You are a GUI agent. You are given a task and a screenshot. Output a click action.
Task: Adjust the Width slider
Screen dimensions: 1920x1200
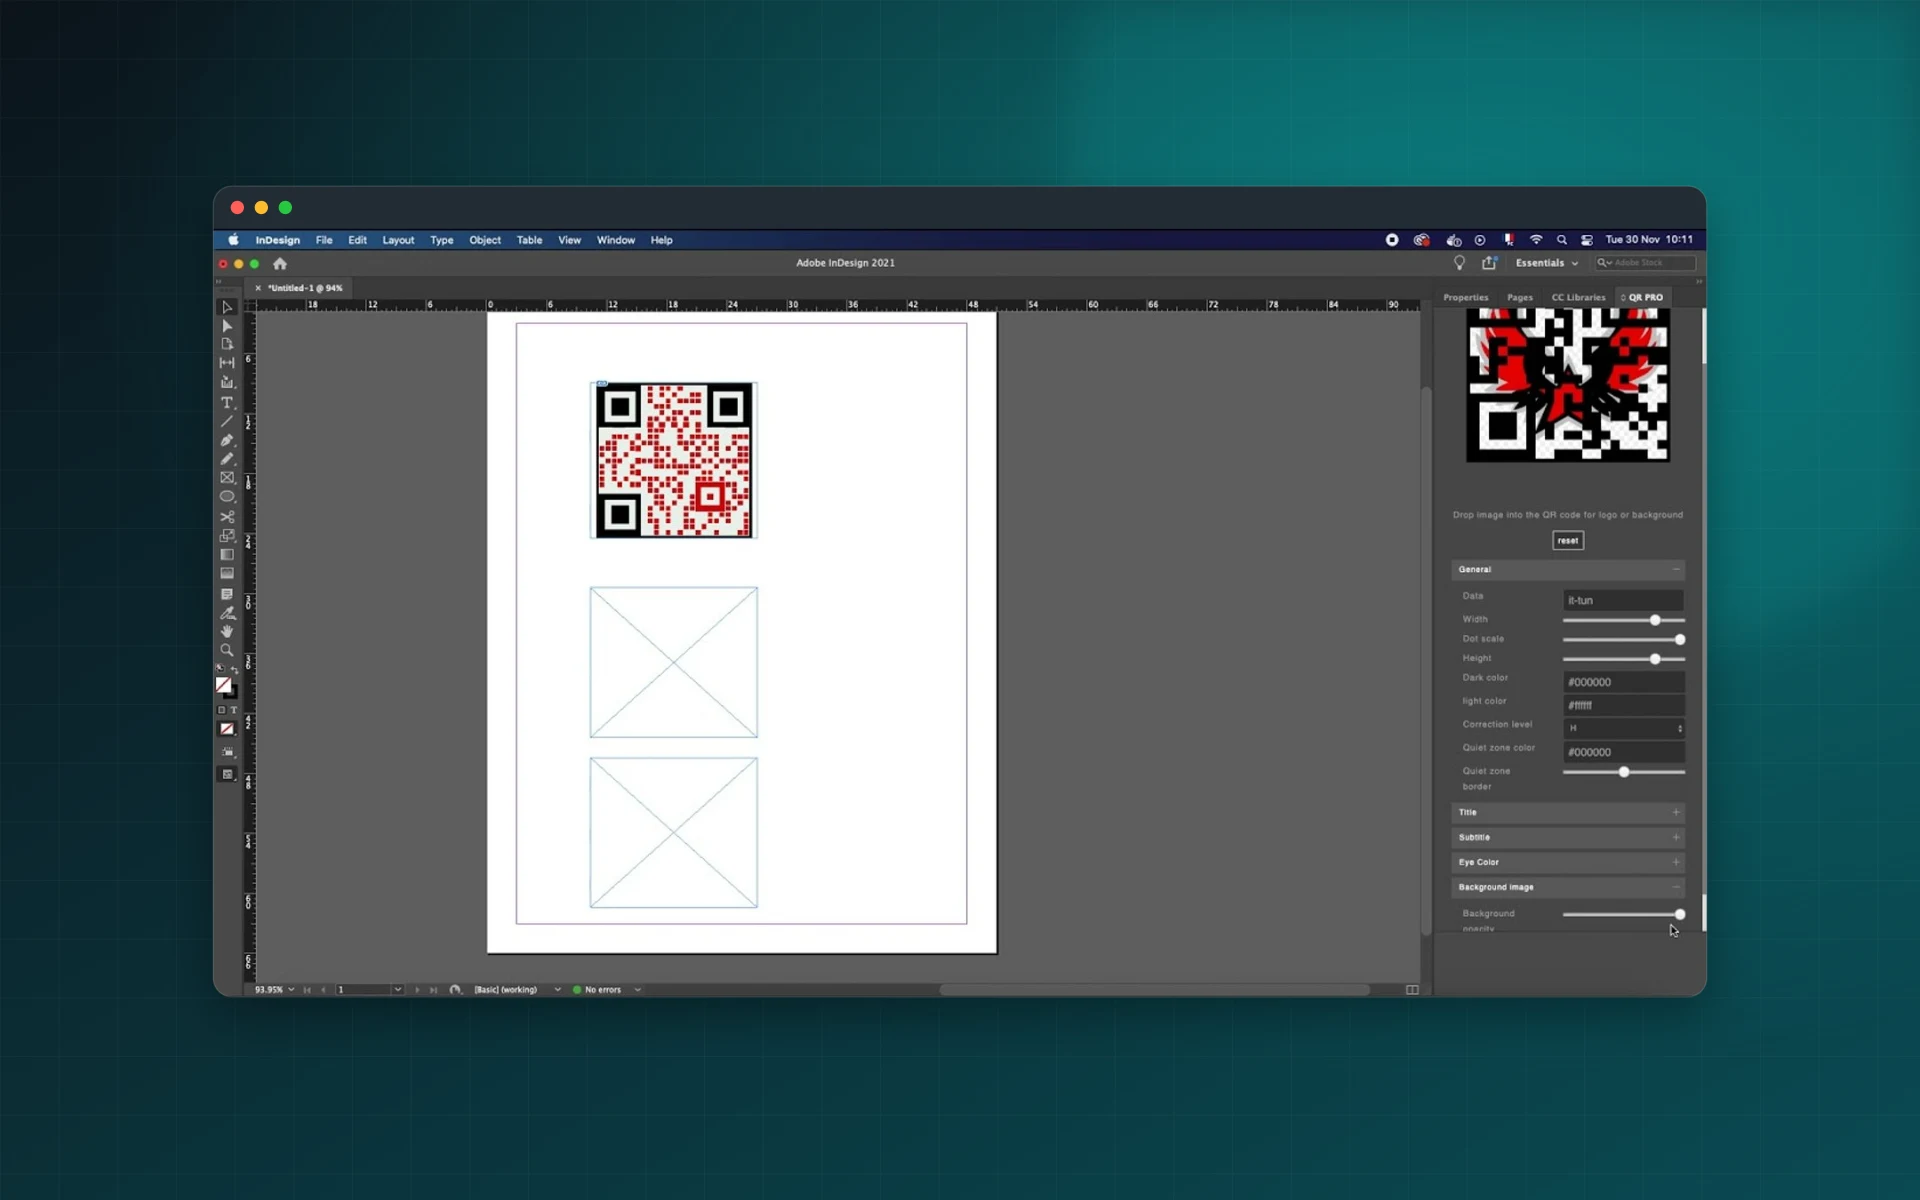(x=1623, y=620)
